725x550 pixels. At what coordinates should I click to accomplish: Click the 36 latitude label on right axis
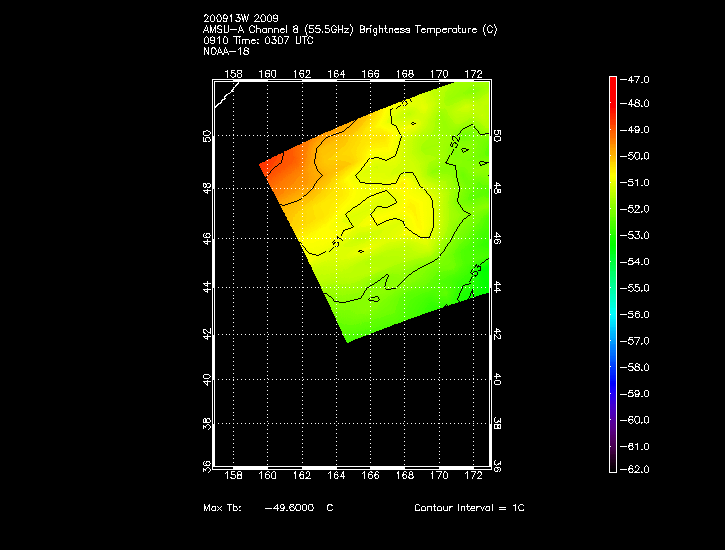coord(498,466)
